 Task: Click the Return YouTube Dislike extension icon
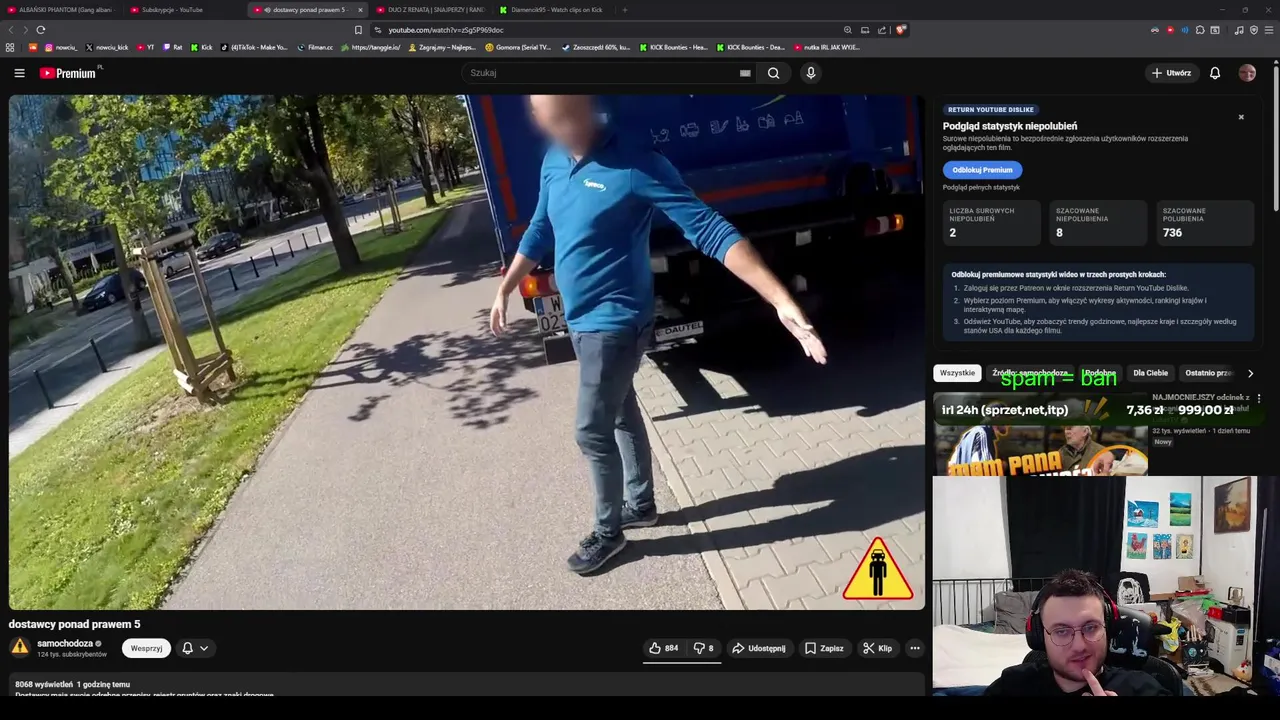[x=1170, y=30]
